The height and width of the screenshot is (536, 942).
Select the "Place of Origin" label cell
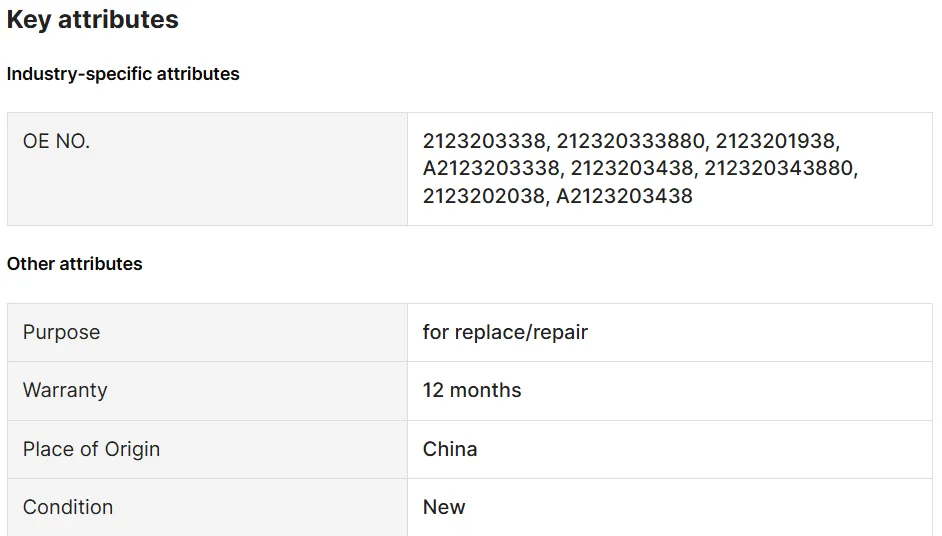point(91,449)
